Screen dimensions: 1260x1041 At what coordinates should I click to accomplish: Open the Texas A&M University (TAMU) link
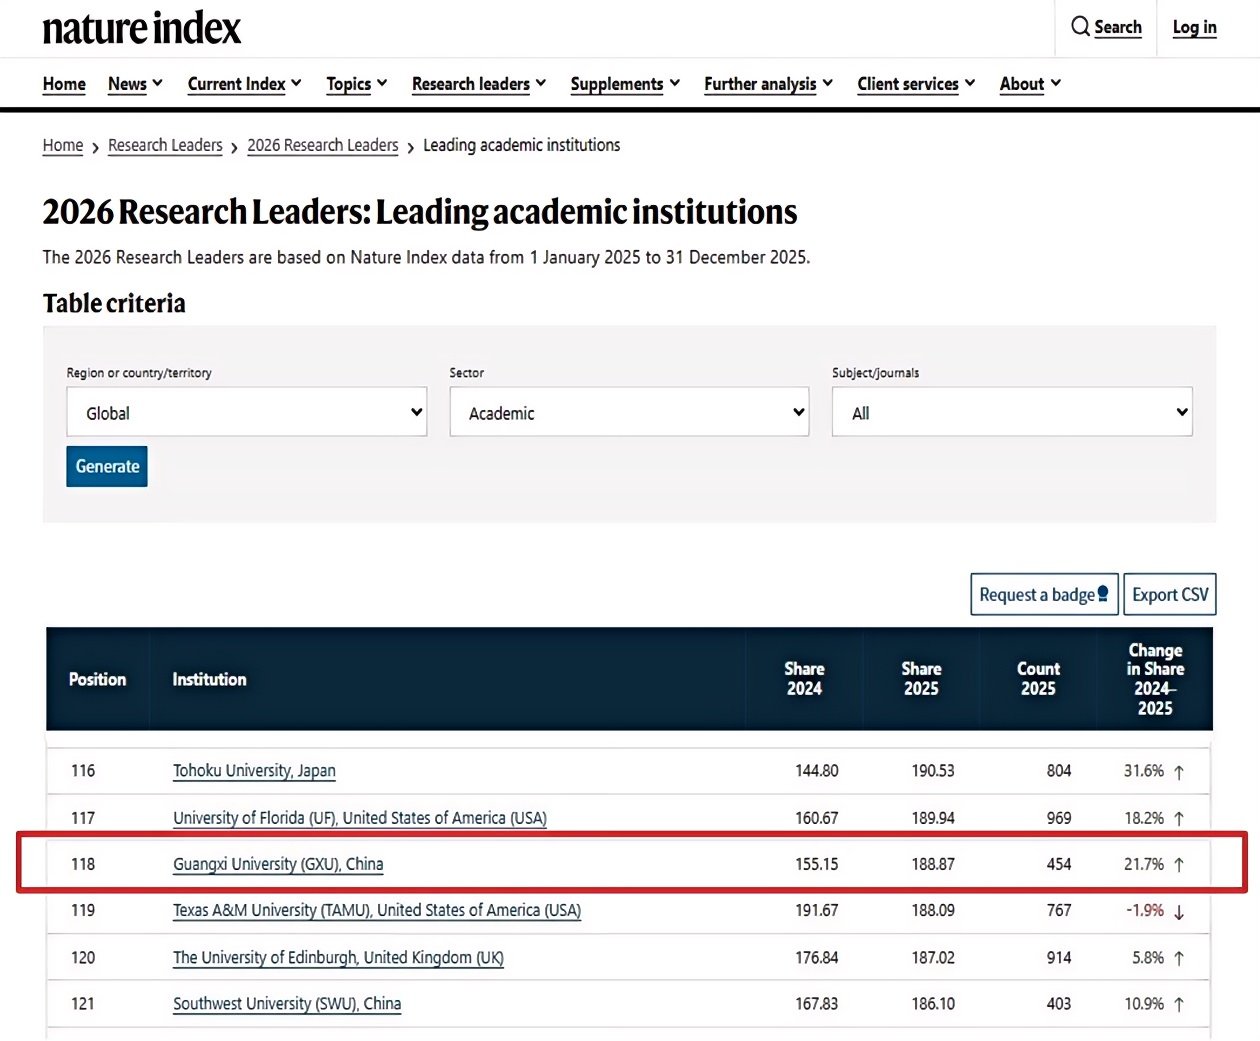tap(377, 911)
